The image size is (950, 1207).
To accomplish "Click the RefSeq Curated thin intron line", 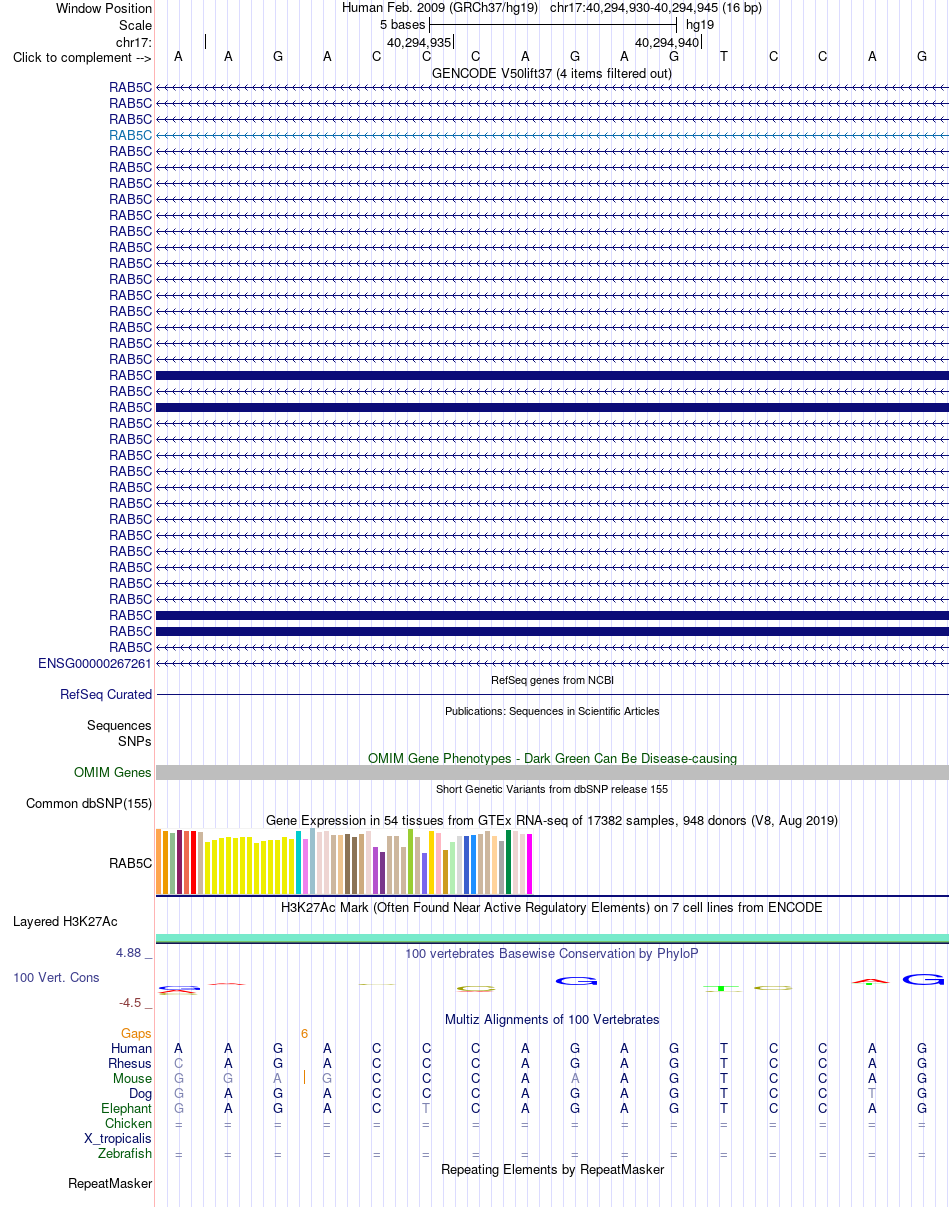I will 552,694.
